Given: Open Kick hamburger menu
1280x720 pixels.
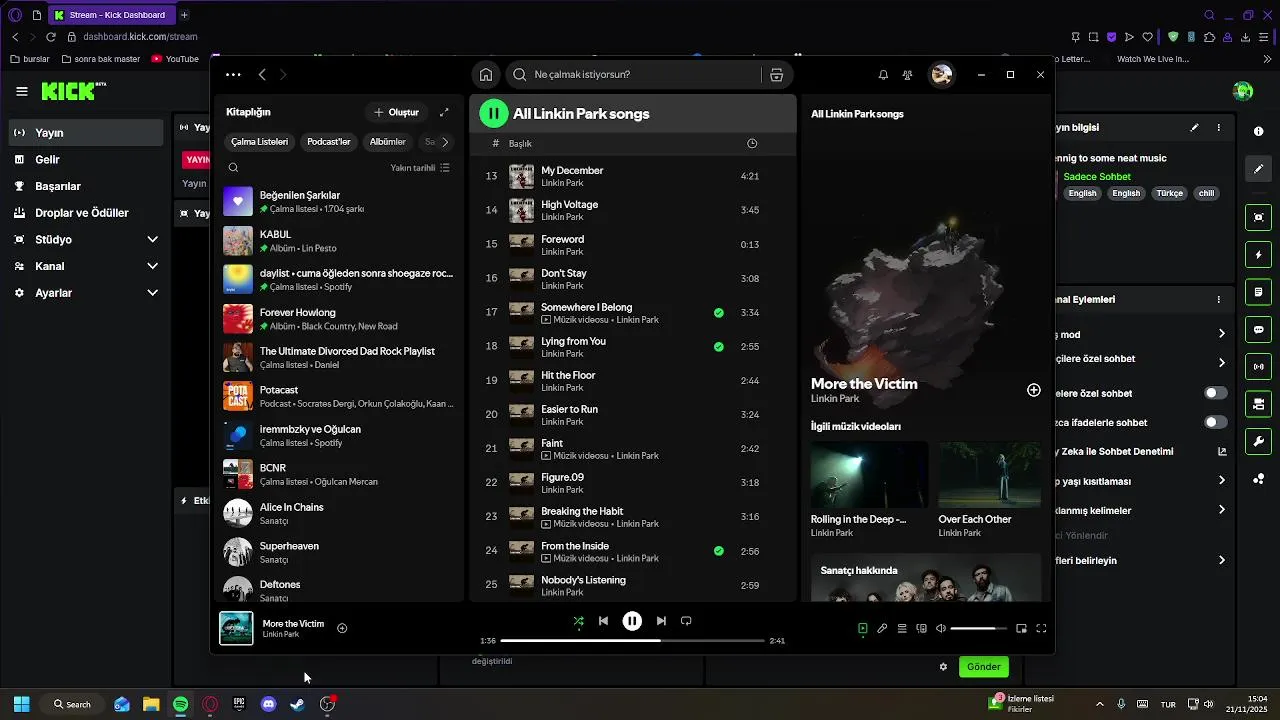Looking at the screenshot, I should click(x=22, y=91).
